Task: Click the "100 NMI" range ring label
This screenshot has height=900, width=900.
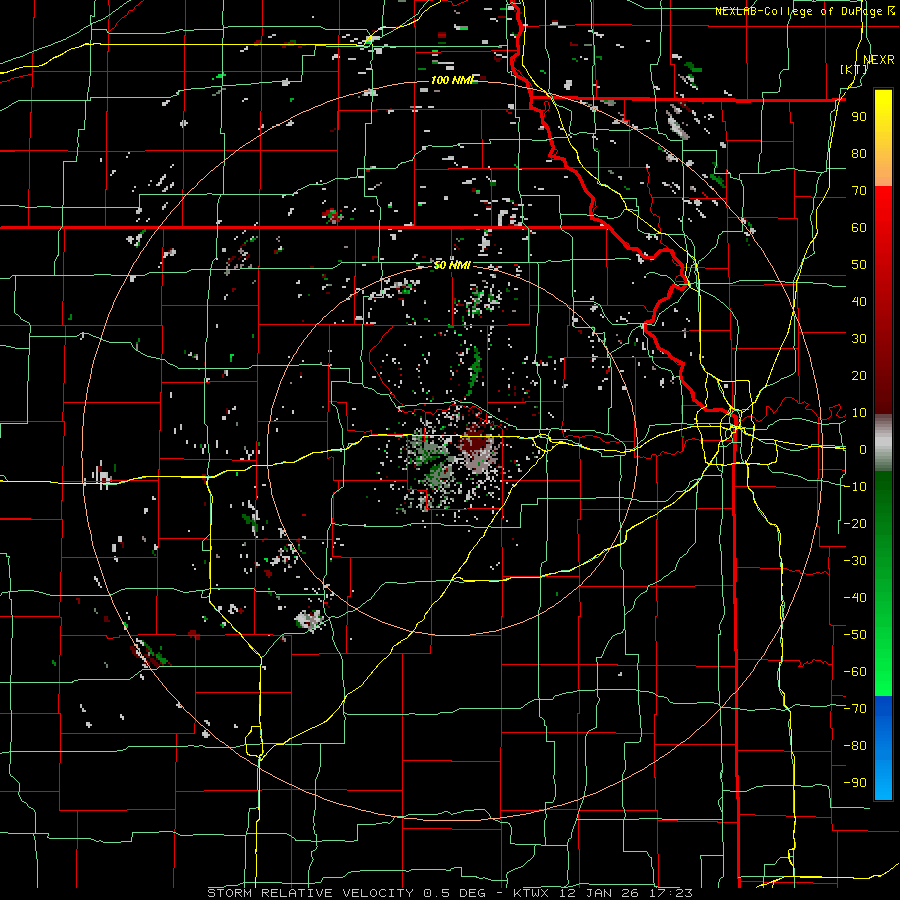Action: click(452, 80)
